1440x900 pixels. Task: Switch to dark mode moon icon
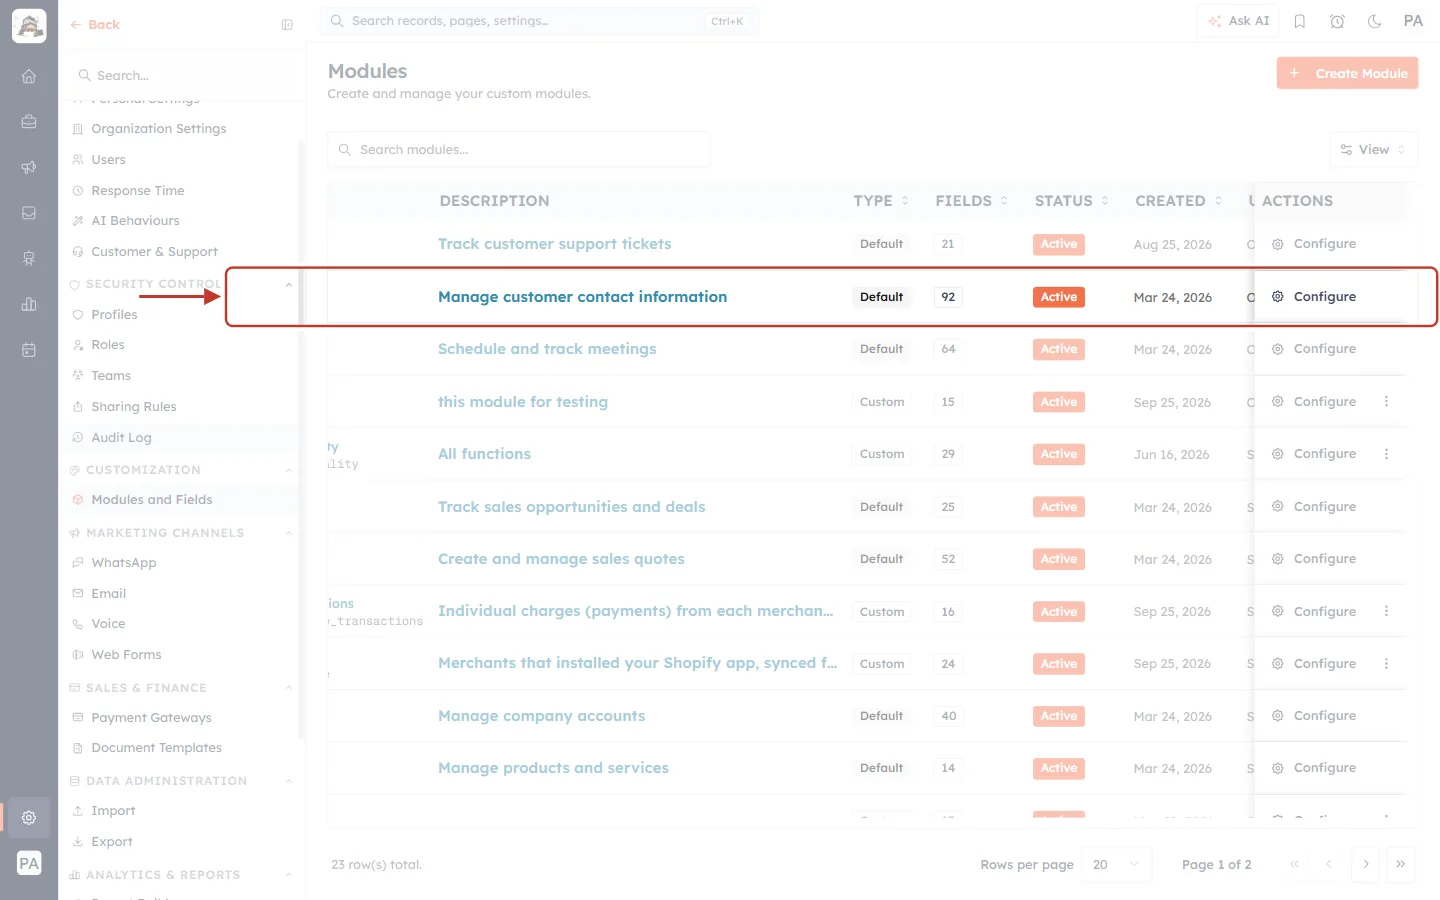[x=1375, y=21]
